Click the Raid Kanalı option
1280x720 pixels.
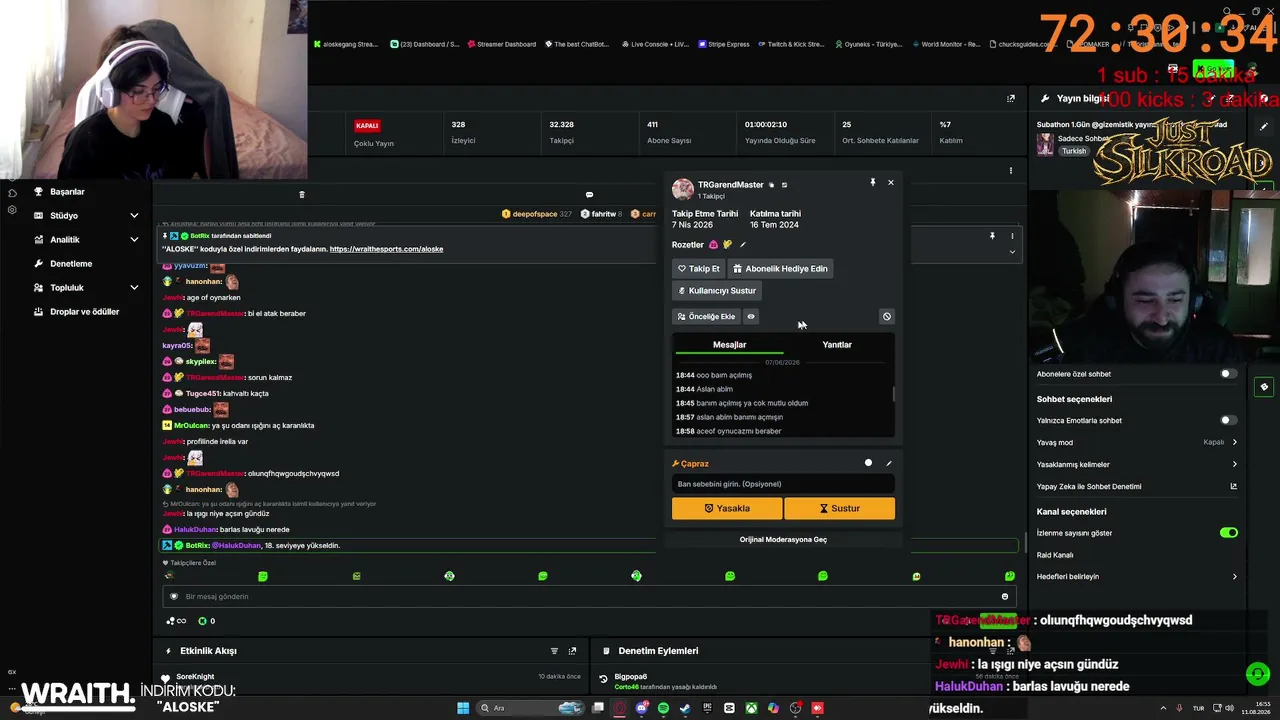pos(1055,555)
